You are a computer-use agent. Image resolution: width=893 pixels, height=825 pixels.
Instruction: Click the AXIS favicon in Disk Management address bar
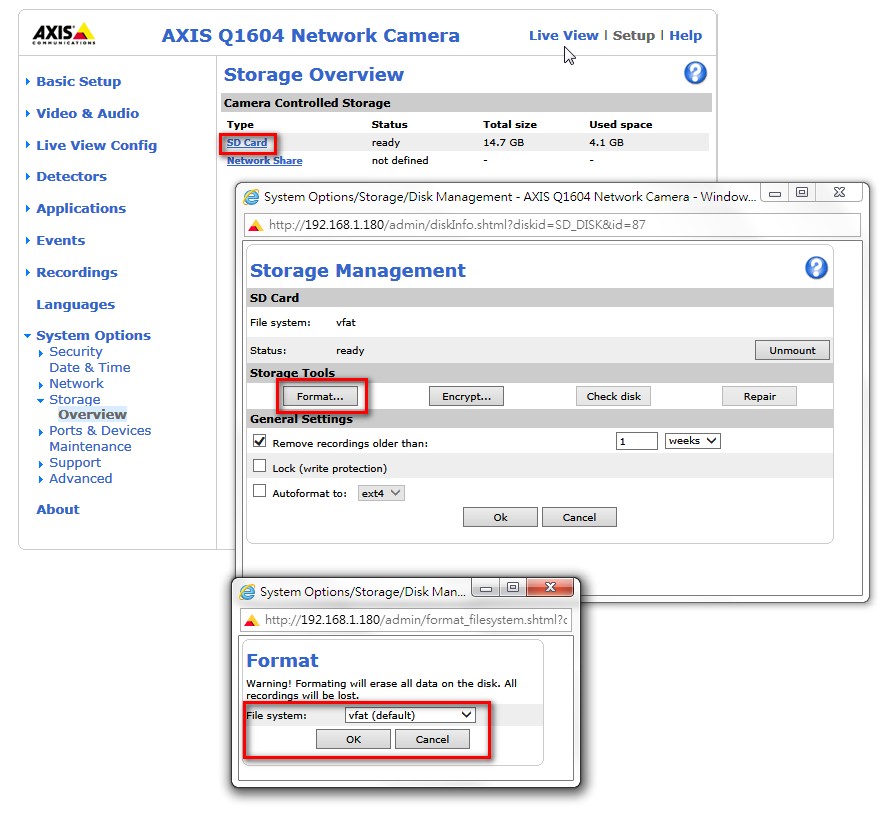click(256, 225)
